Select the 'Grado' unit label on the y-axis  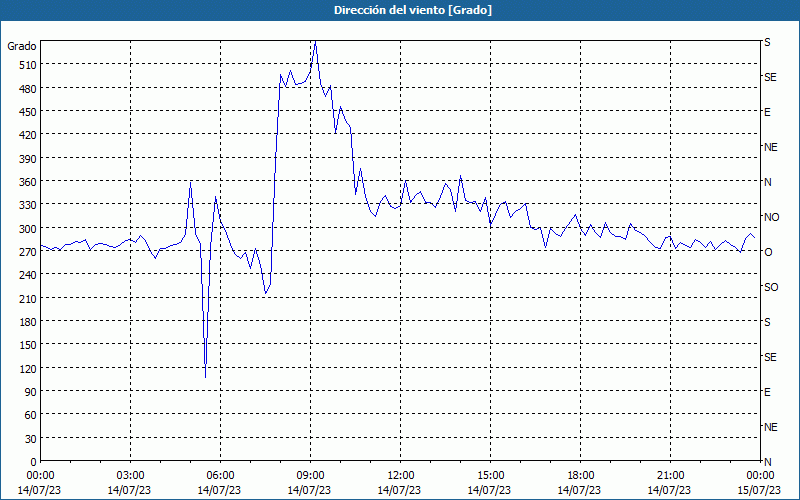[x=22, y=46]
